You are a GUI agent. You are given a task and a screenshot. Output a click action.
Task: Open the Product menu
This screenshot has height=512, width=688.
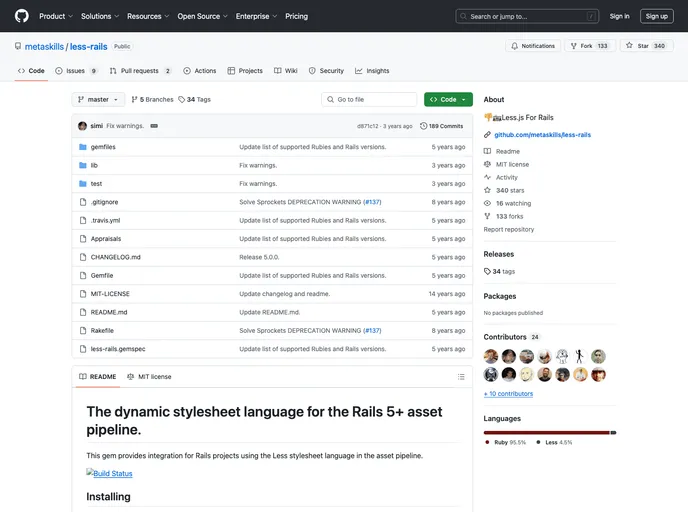click(56, 16)
